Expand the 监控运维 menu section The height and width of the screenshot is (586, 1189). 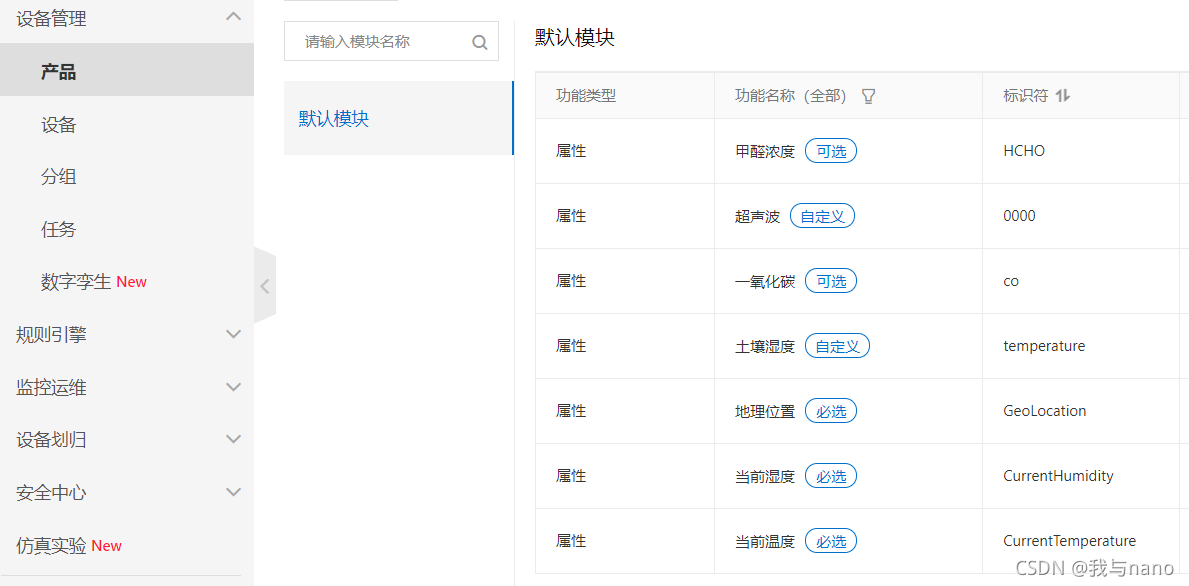tap(234, 387)
